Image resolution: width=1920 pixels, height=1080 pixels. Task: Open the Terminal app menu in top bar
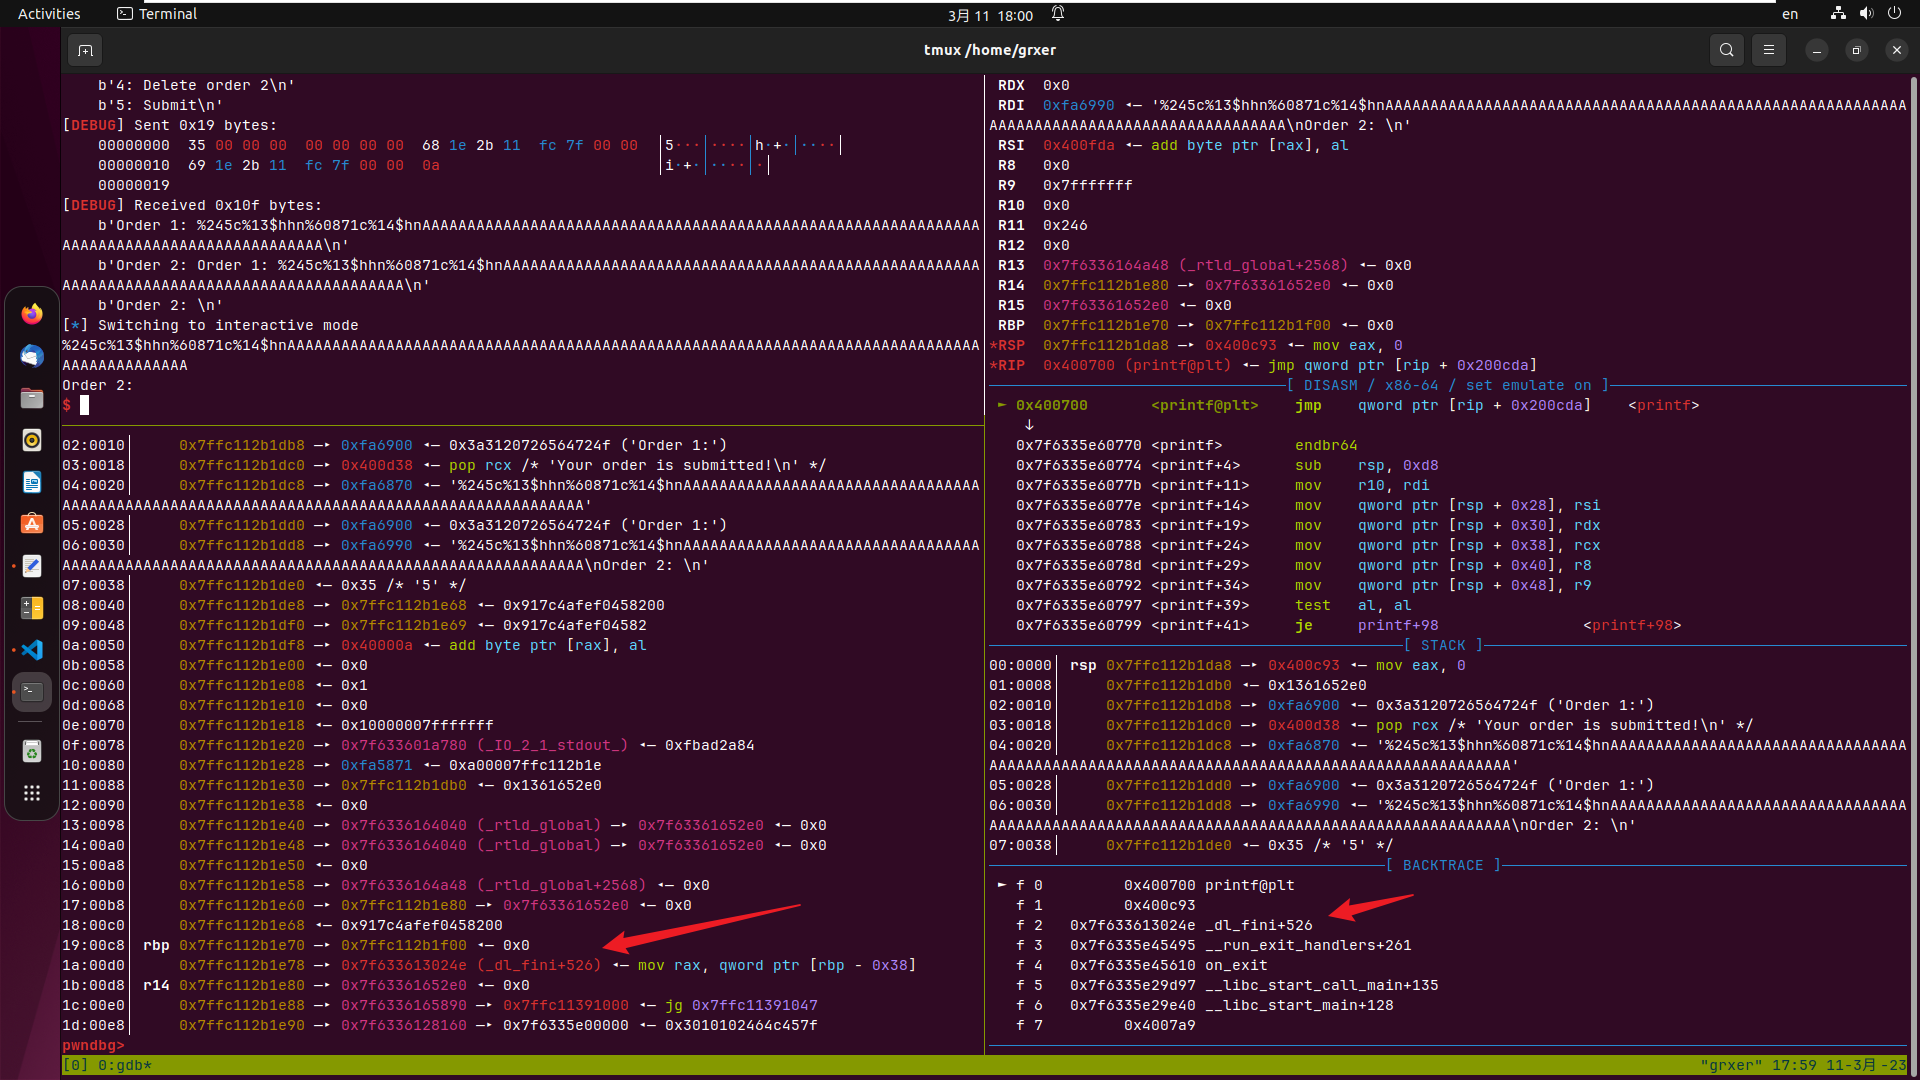[x=157, y=14]
